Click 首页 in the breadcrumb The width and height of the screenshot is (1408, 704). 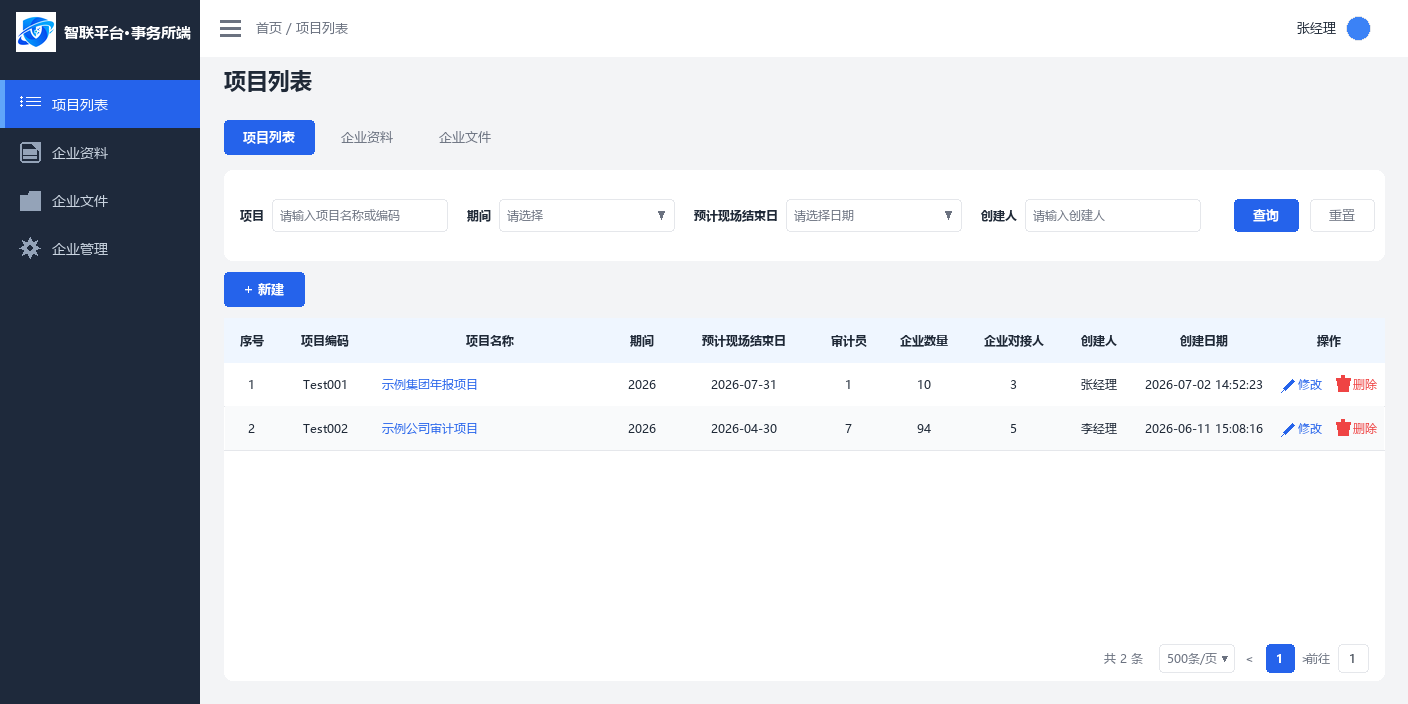point(269,28)
